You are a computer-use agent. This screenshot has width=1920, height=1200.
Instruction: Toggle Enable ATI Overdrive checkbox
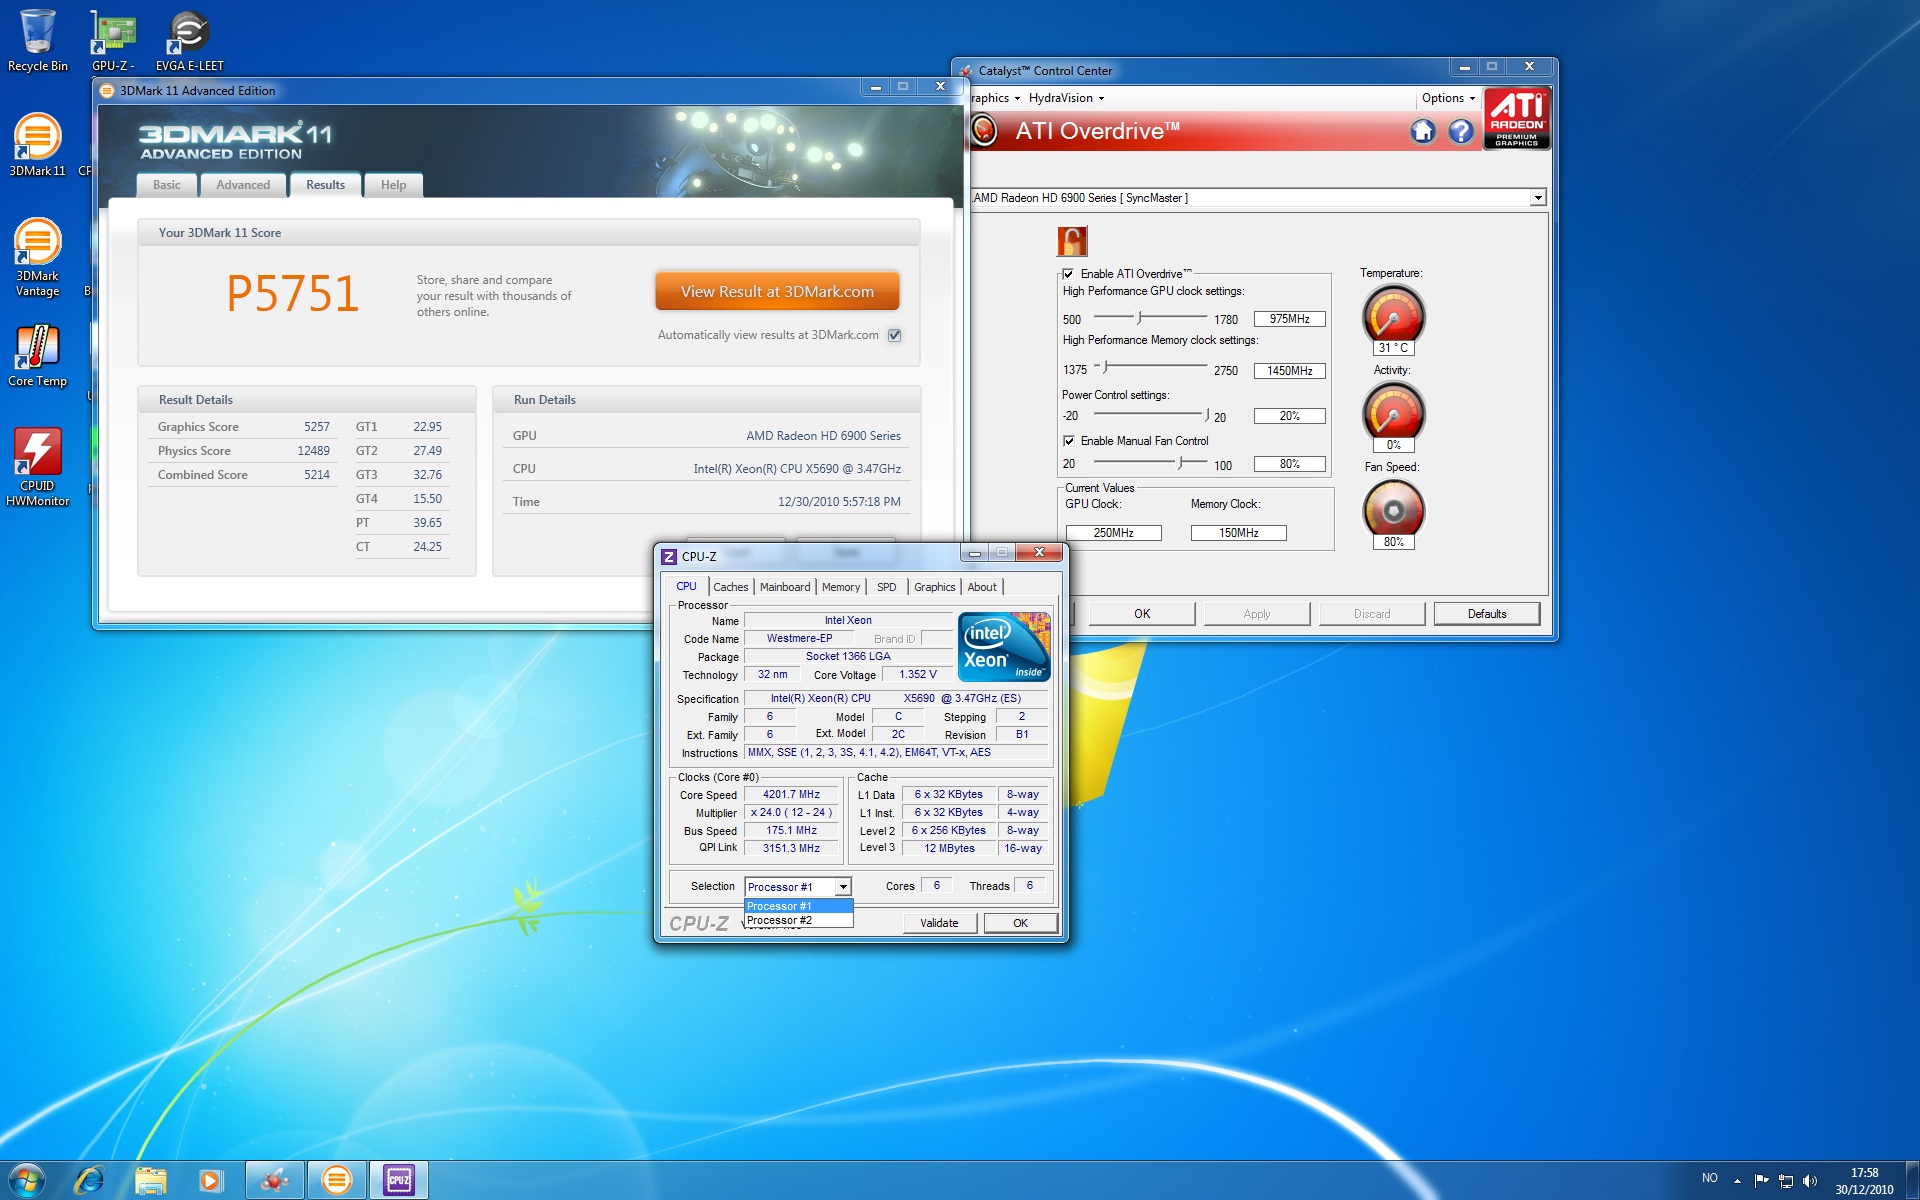1069,274
